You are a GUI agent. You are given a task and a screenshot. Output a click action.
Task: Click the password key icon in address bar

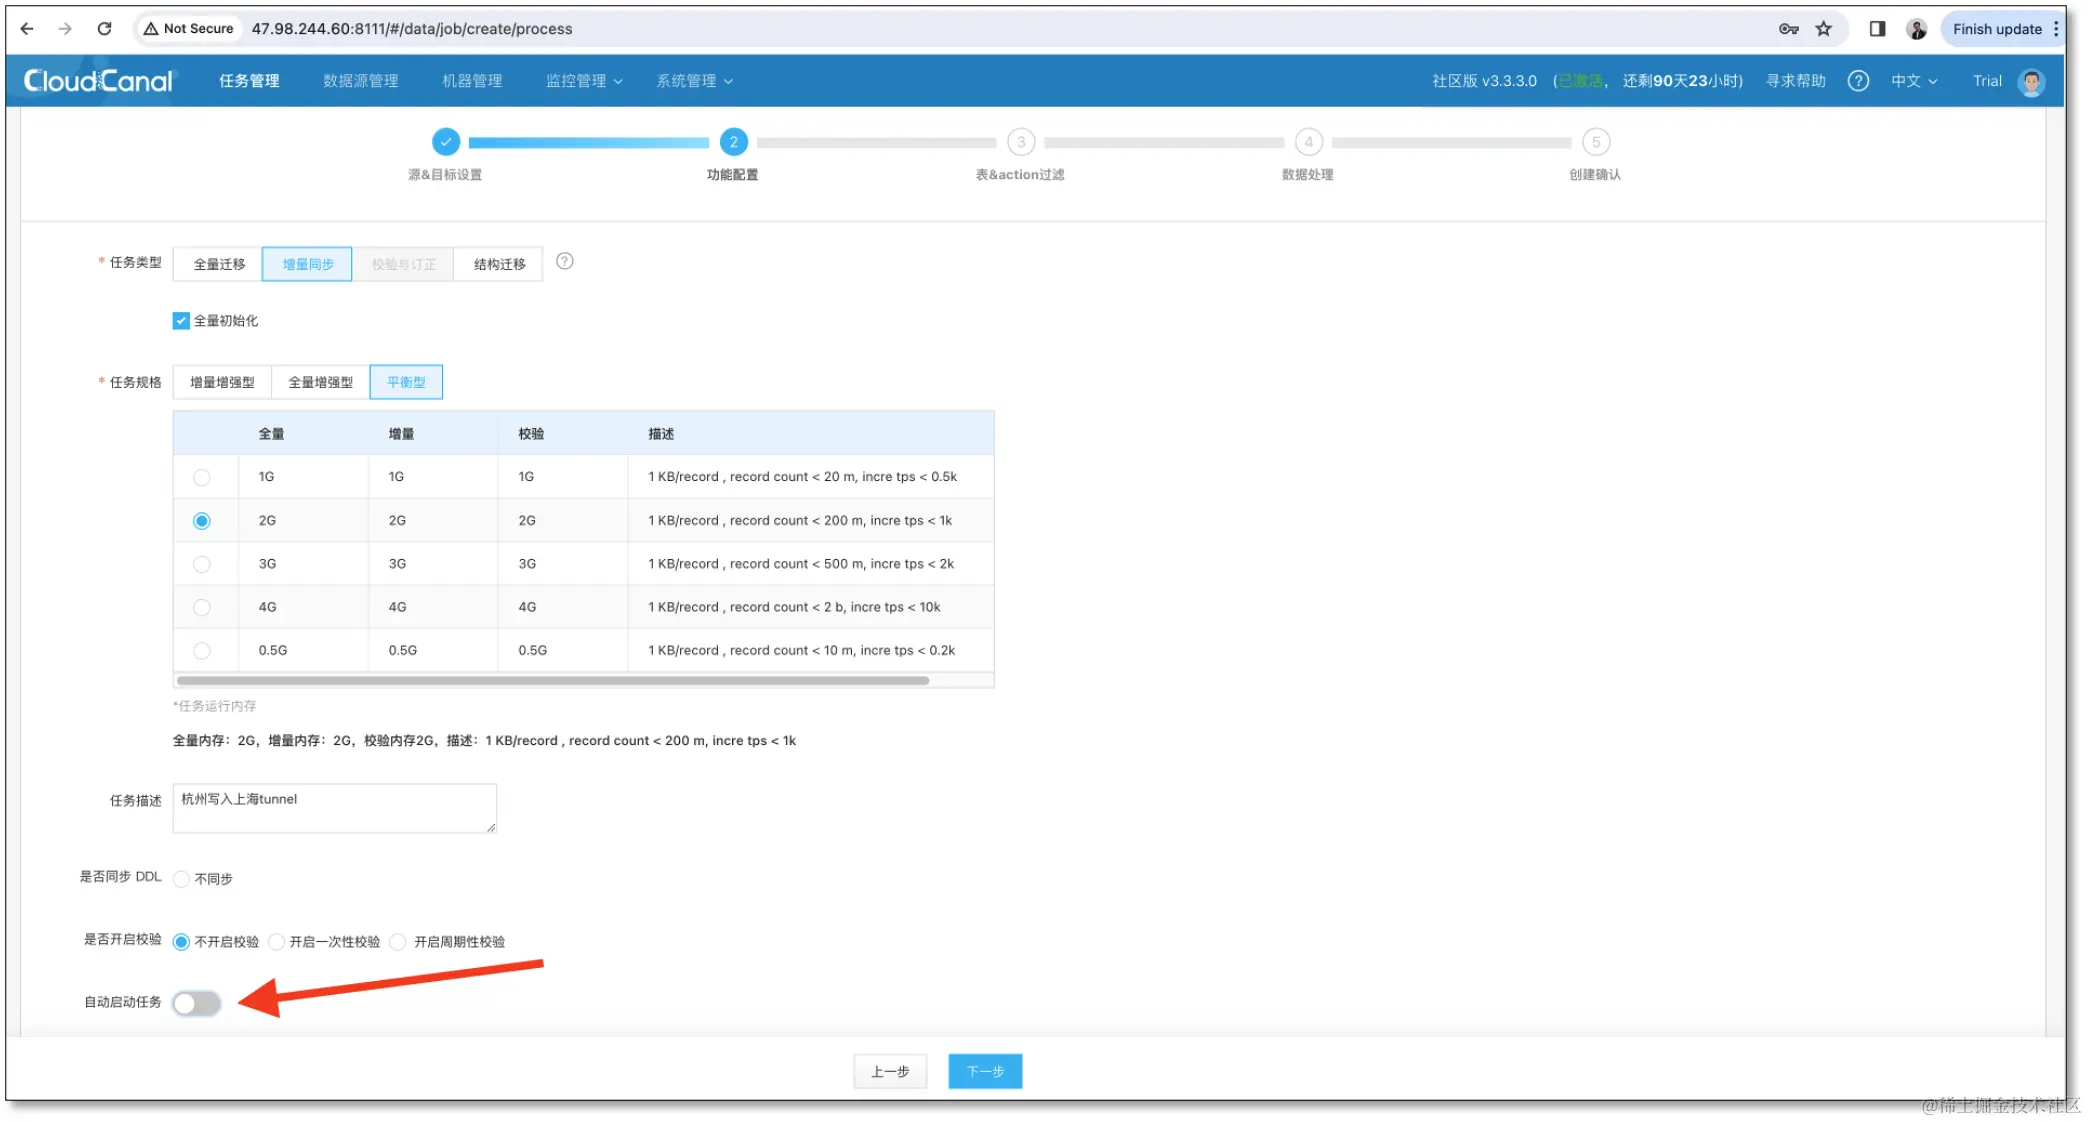click(1788, 29)
